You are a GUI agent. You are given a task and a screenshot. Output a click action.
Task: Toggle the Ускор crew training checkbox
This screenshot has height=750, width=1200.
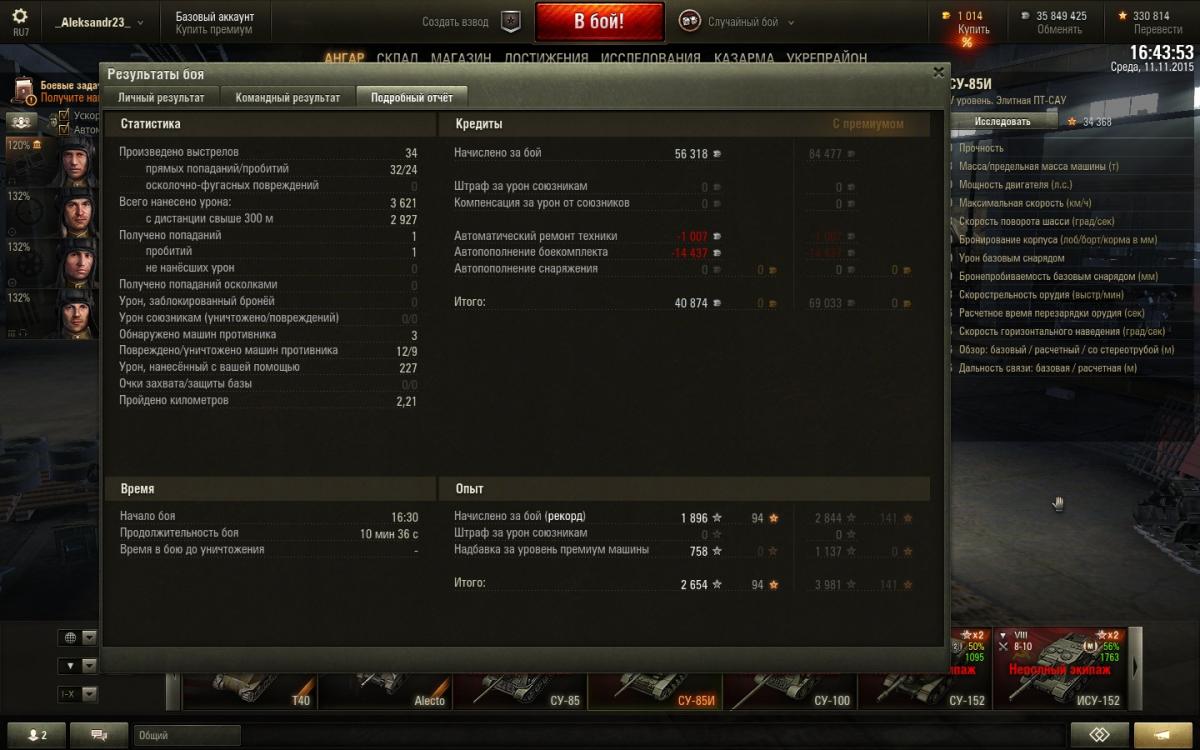[x=64, y=116]
